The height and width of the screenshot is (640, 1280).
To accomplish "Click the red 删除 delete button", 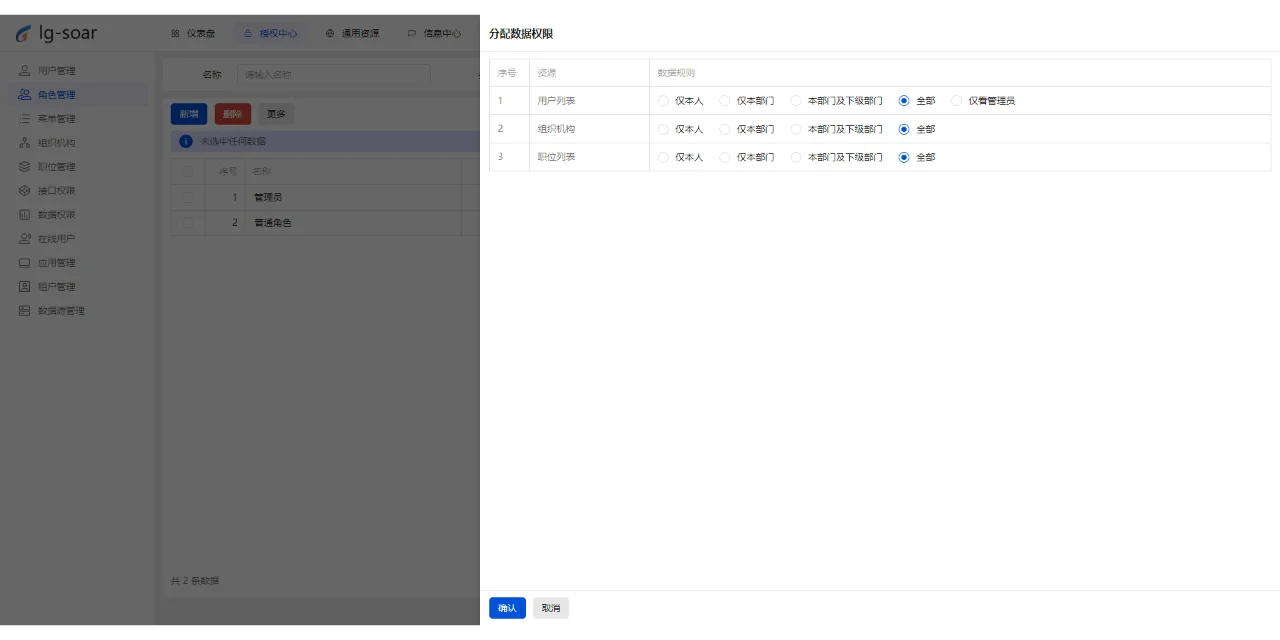I will coord(233,114).
